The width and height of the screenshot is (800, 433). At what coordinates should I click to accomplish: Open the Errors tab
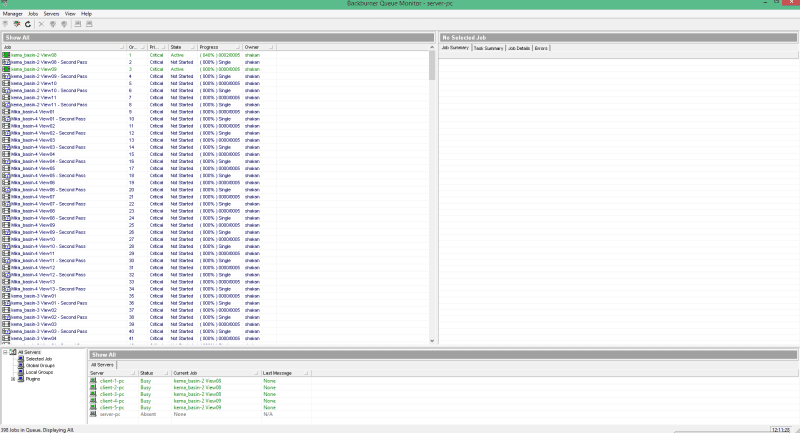(541, 47)
